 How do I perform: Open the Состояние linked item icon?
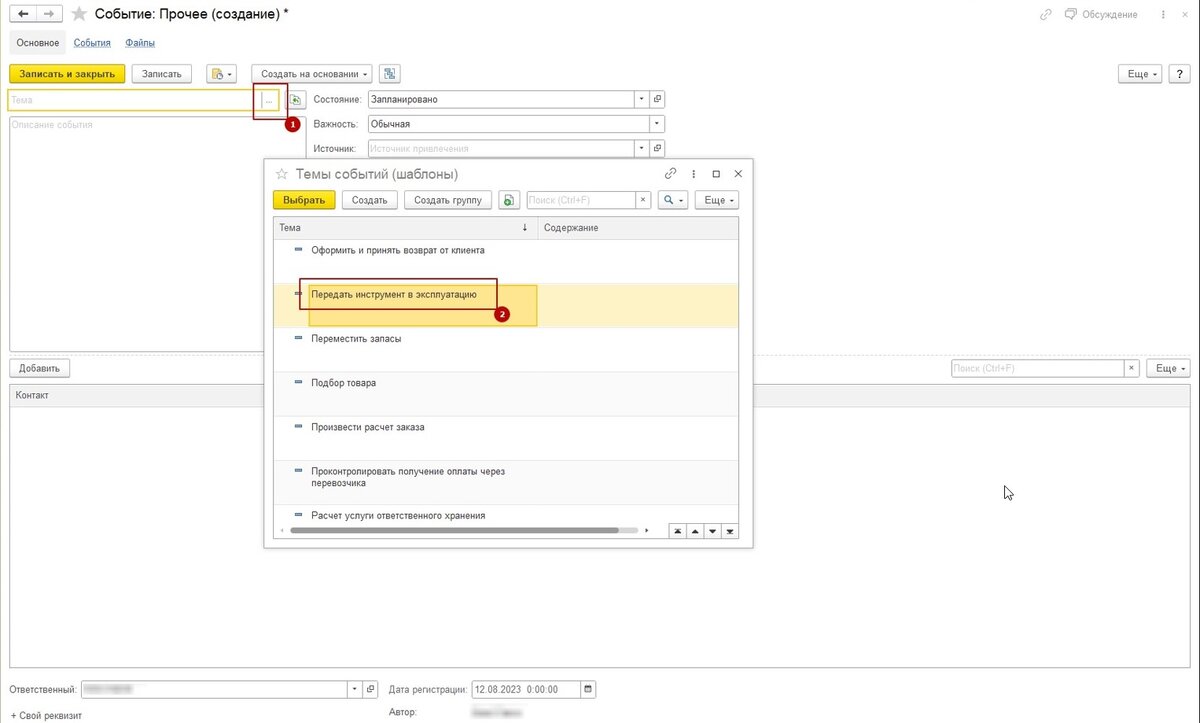coord(657,99)
